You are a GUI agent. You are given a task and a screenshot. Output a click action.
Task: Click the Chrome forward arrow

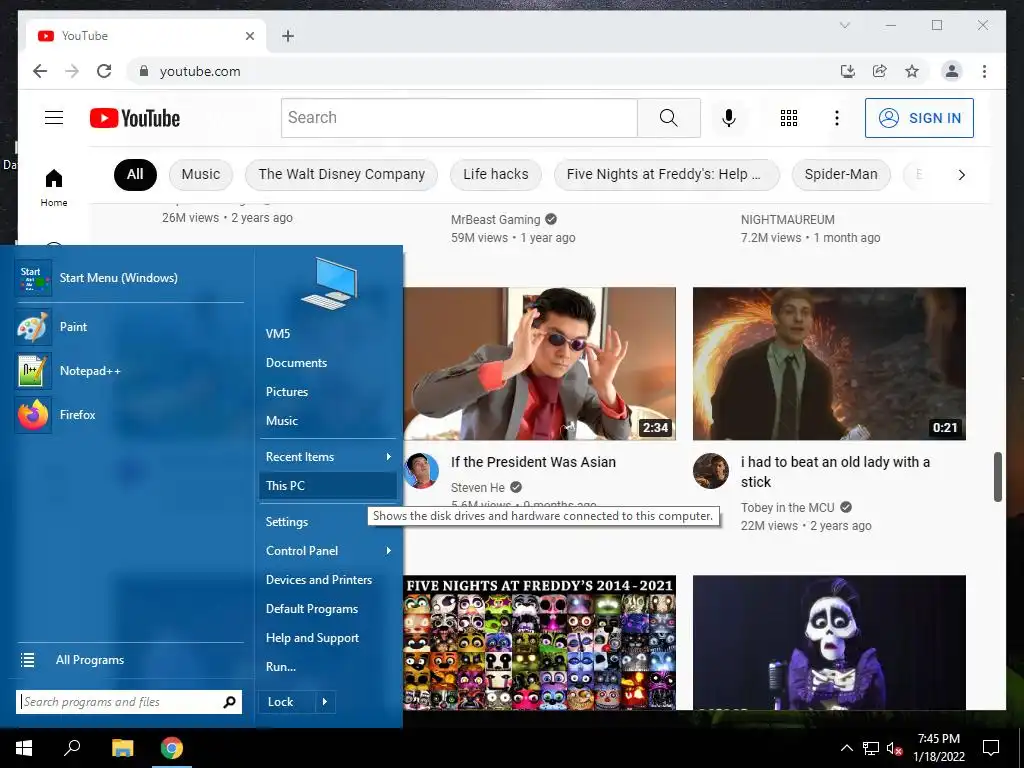click(72, 71)
